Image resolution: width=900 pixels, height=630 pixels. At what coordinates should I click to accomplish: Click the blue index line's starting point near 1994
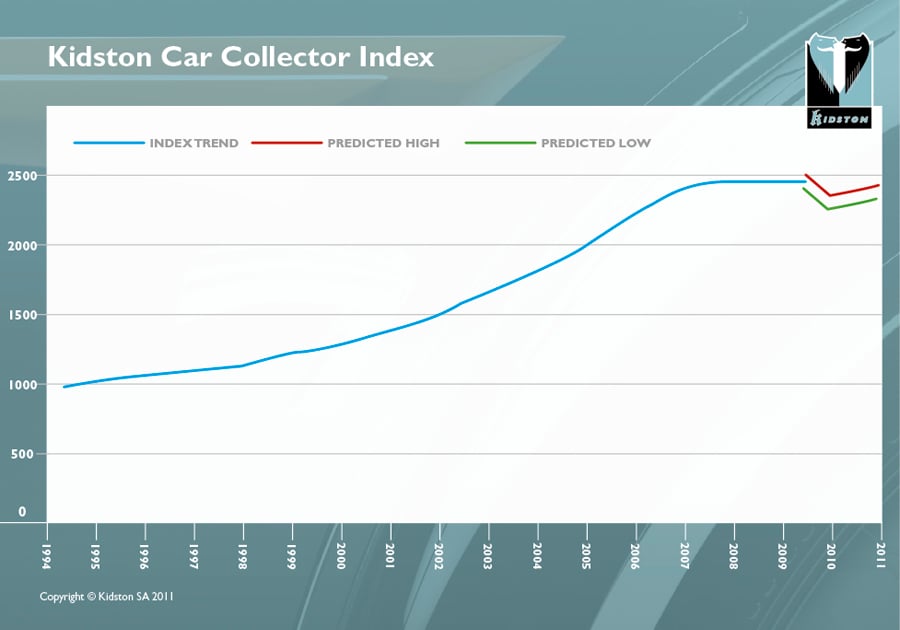(x=64, y=387)
